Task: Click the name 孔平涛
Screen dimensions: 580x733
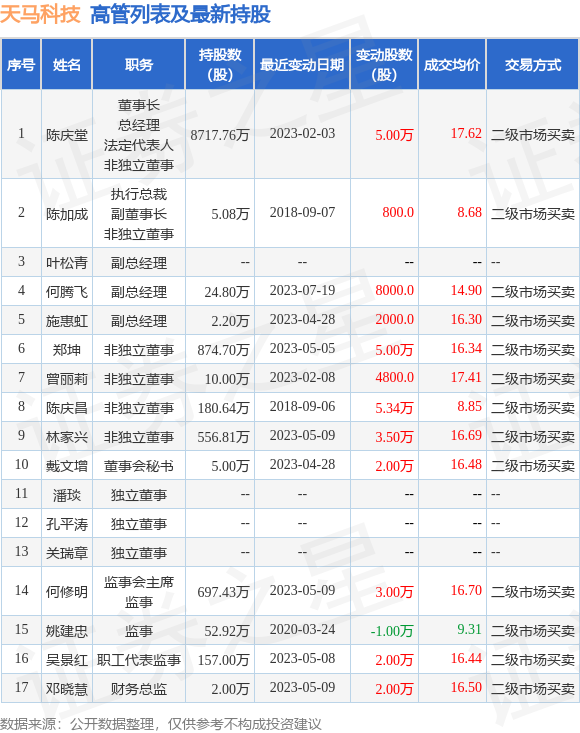Action: tap(67, 524)
